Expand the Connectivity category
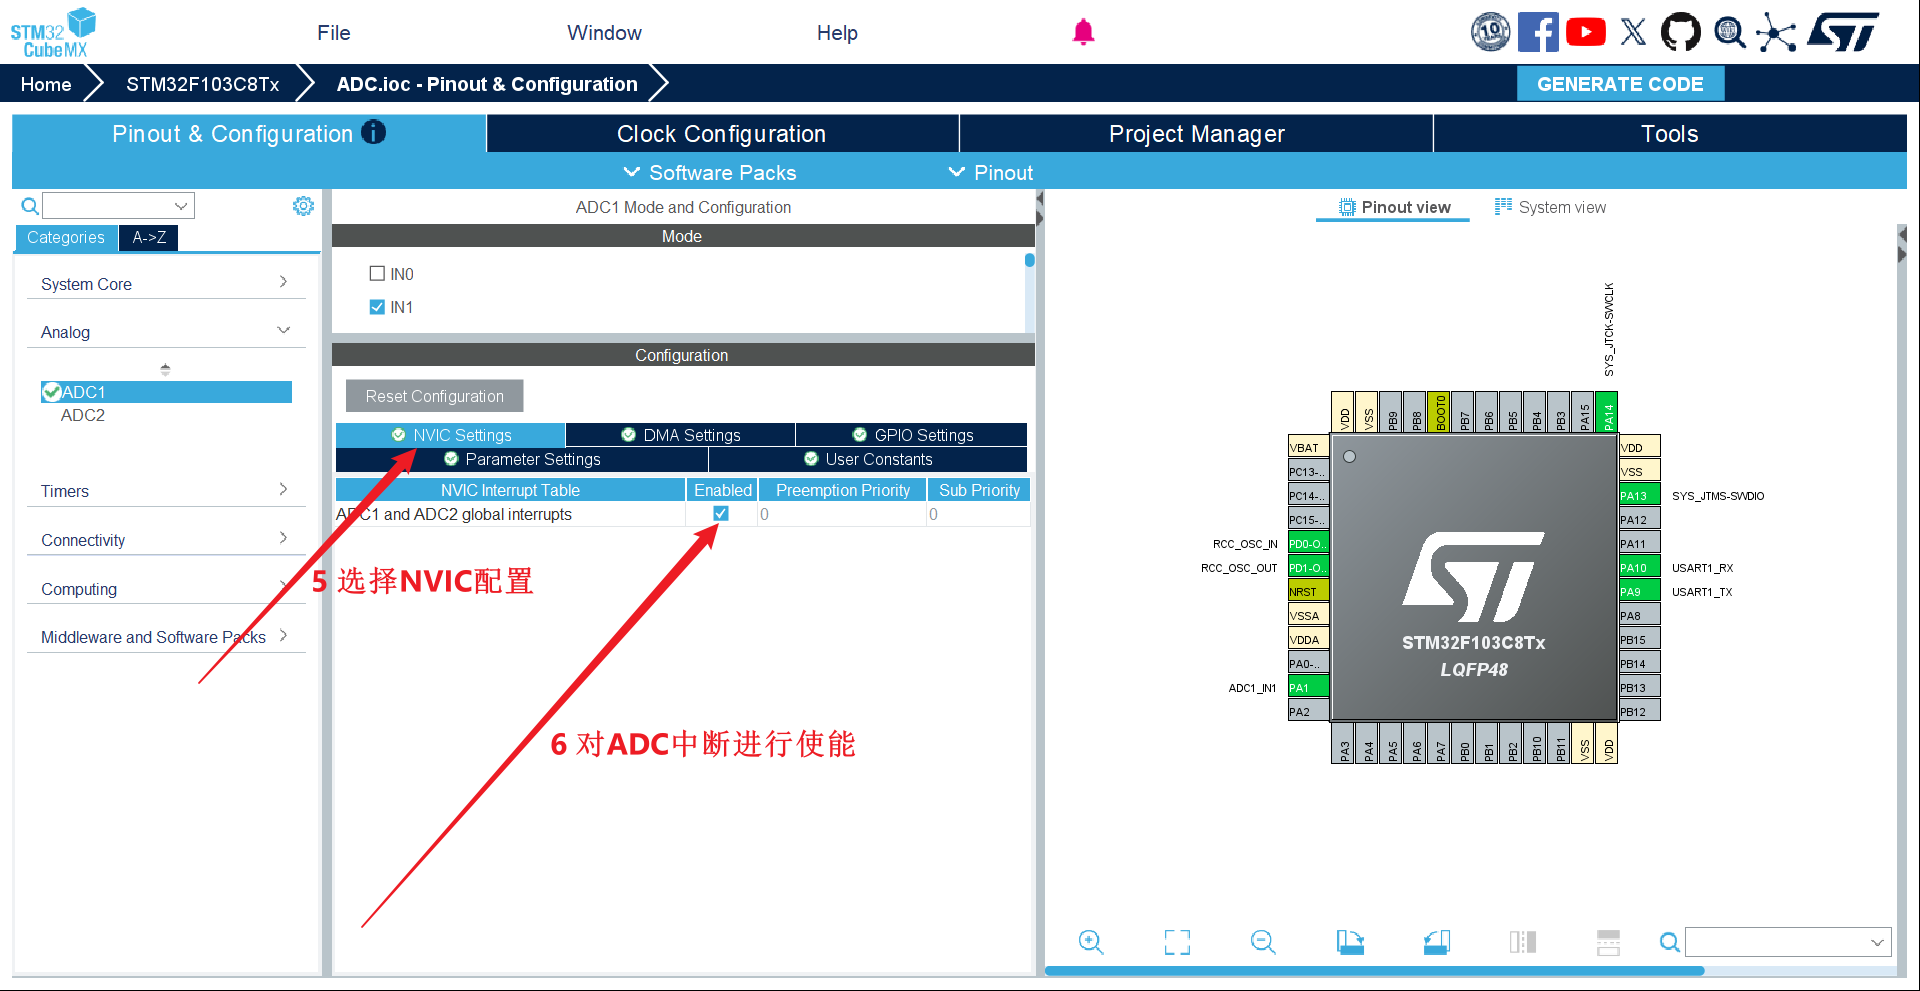 165,540
